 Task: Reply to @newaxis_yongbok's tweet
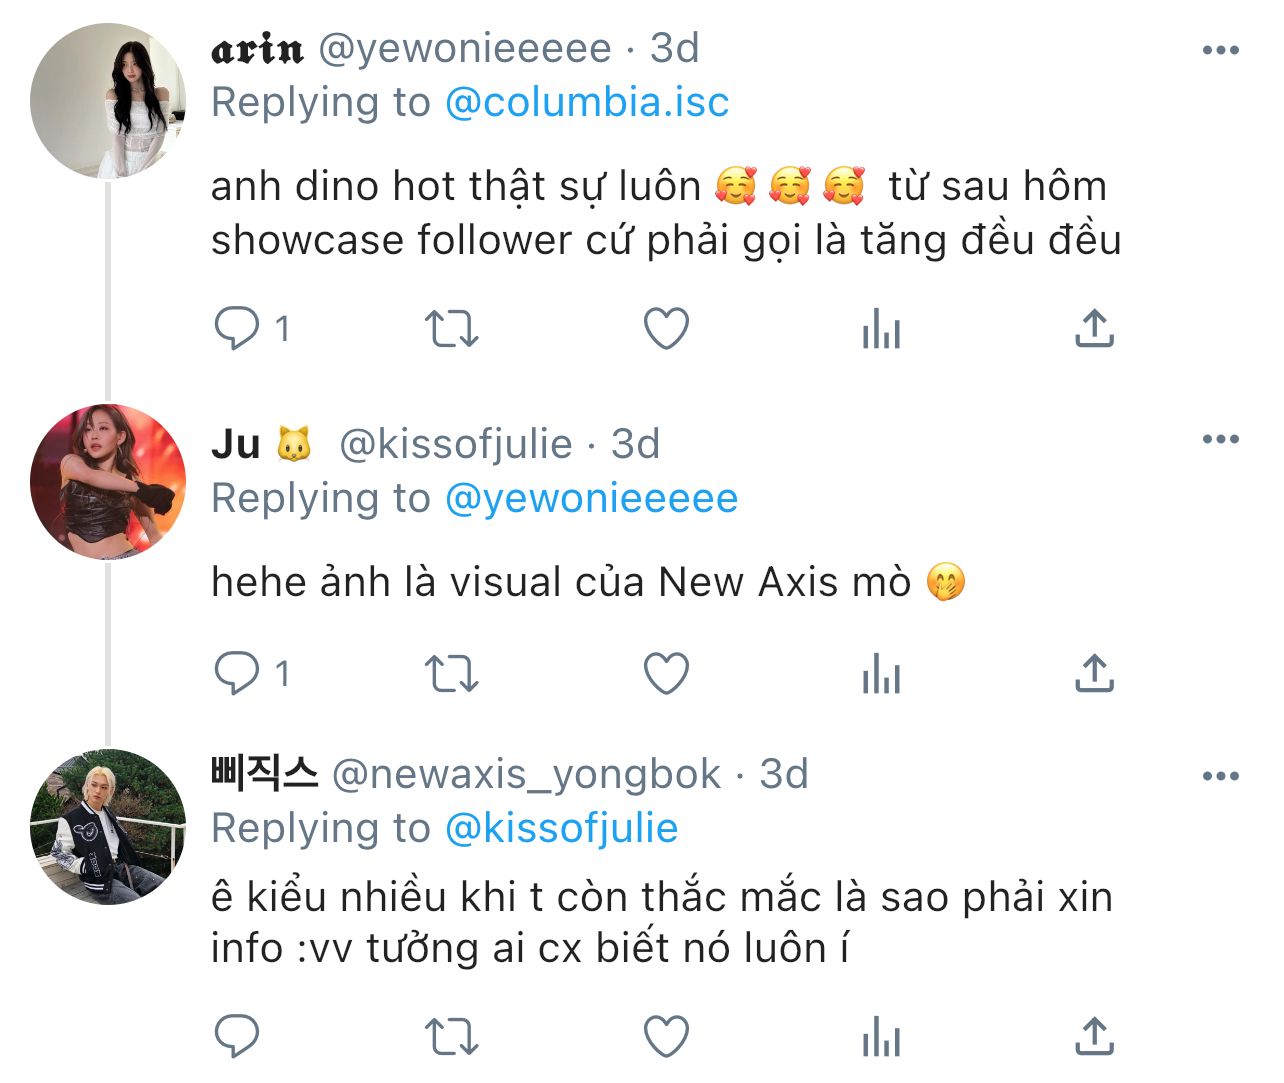pyautogui.click(x=237, y=1037)
